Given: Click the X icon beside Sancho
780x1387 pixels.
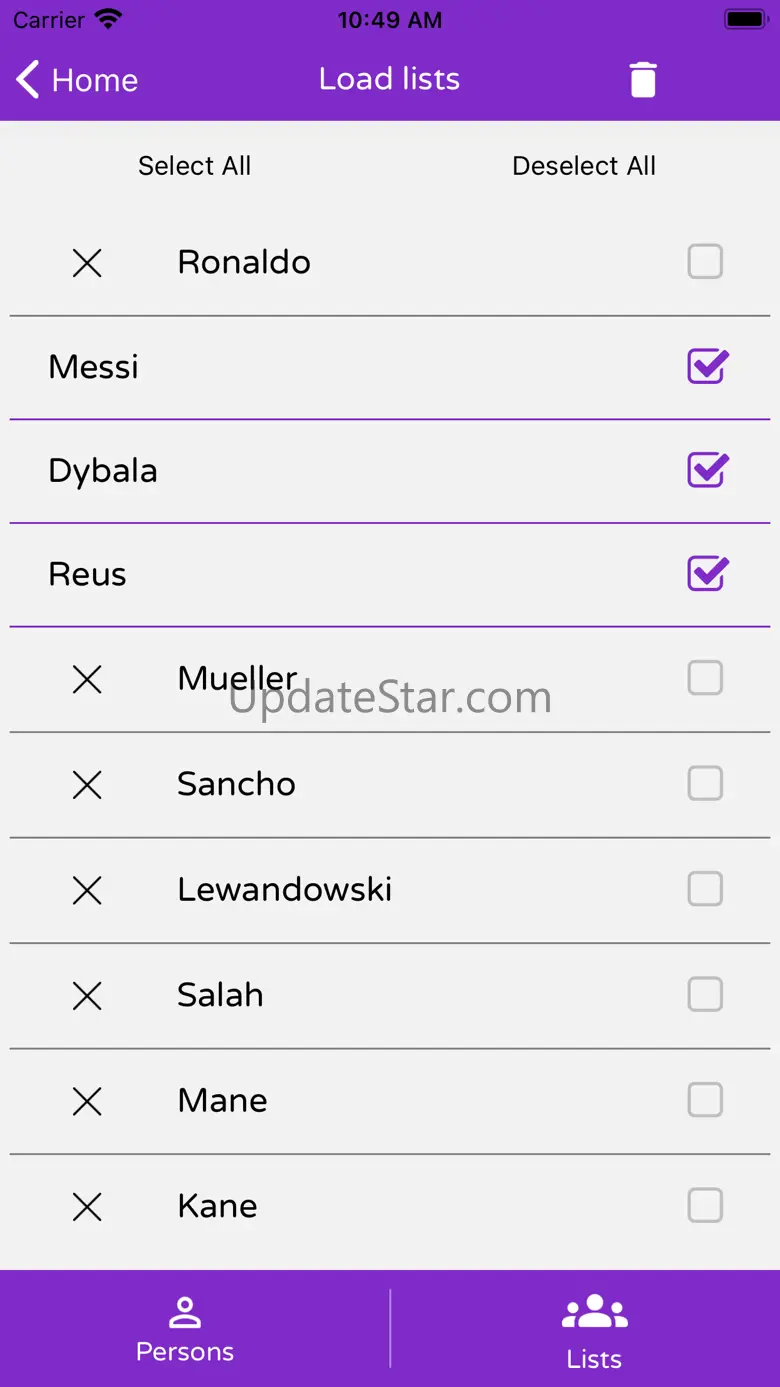Looking at the screenshot, I should tap(88, 785).
